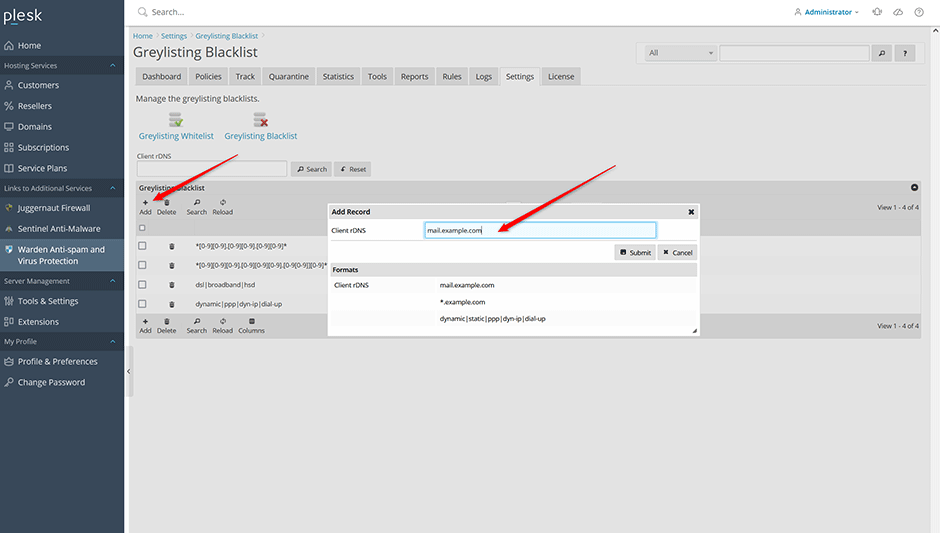This screenshot has width=940, height=533.
Task: Check the dsl|broadband|hsd row checkbox
Action: coord(142,285)
